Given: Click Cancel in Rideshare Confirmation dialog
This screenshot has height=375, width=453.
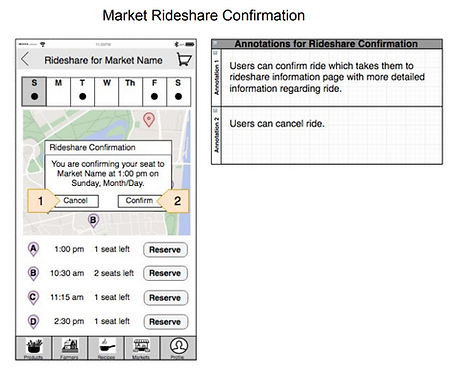Looking at the screenshot, I should pos(76,201).
